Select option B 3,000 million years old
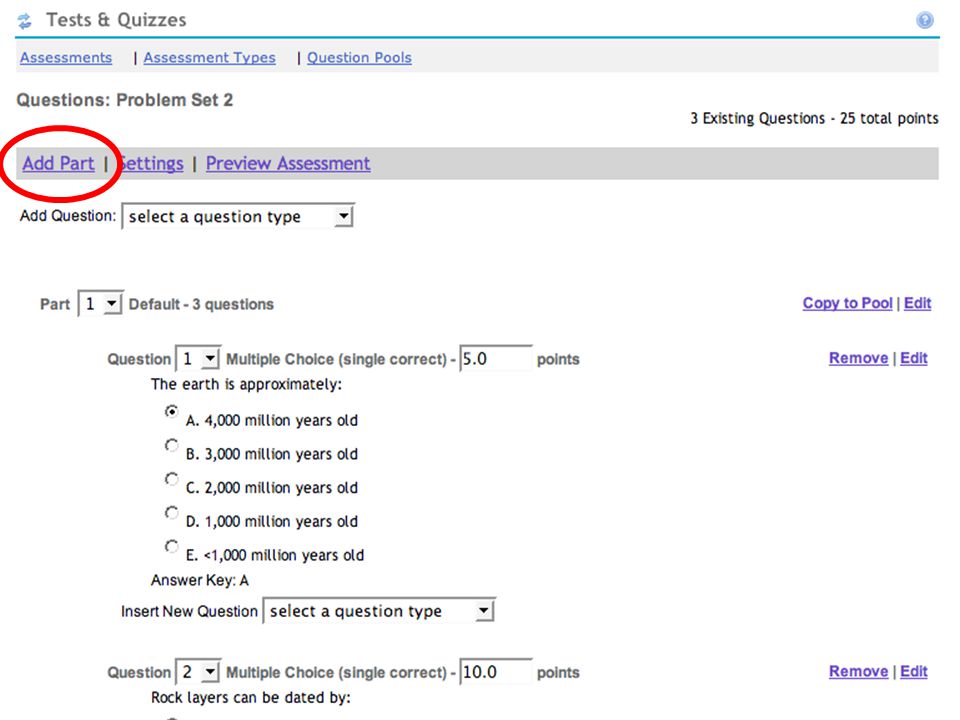The image size is (960, 720). tap(171, 445)
